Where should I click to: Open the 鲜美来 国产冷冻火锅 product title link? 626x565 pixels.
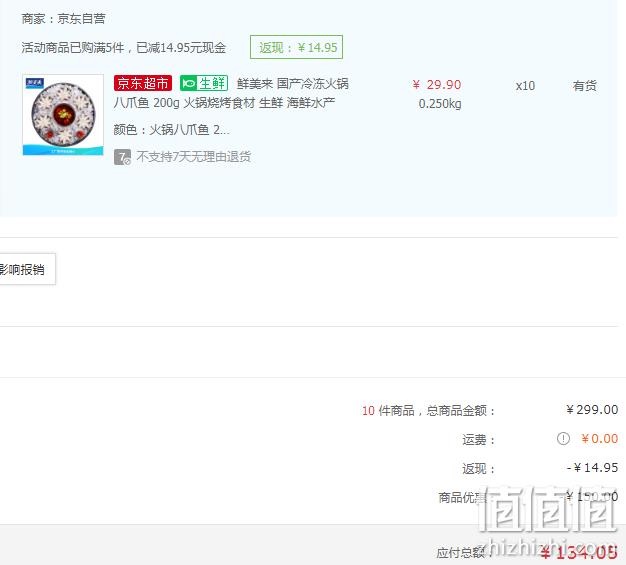tap(231, 93)
